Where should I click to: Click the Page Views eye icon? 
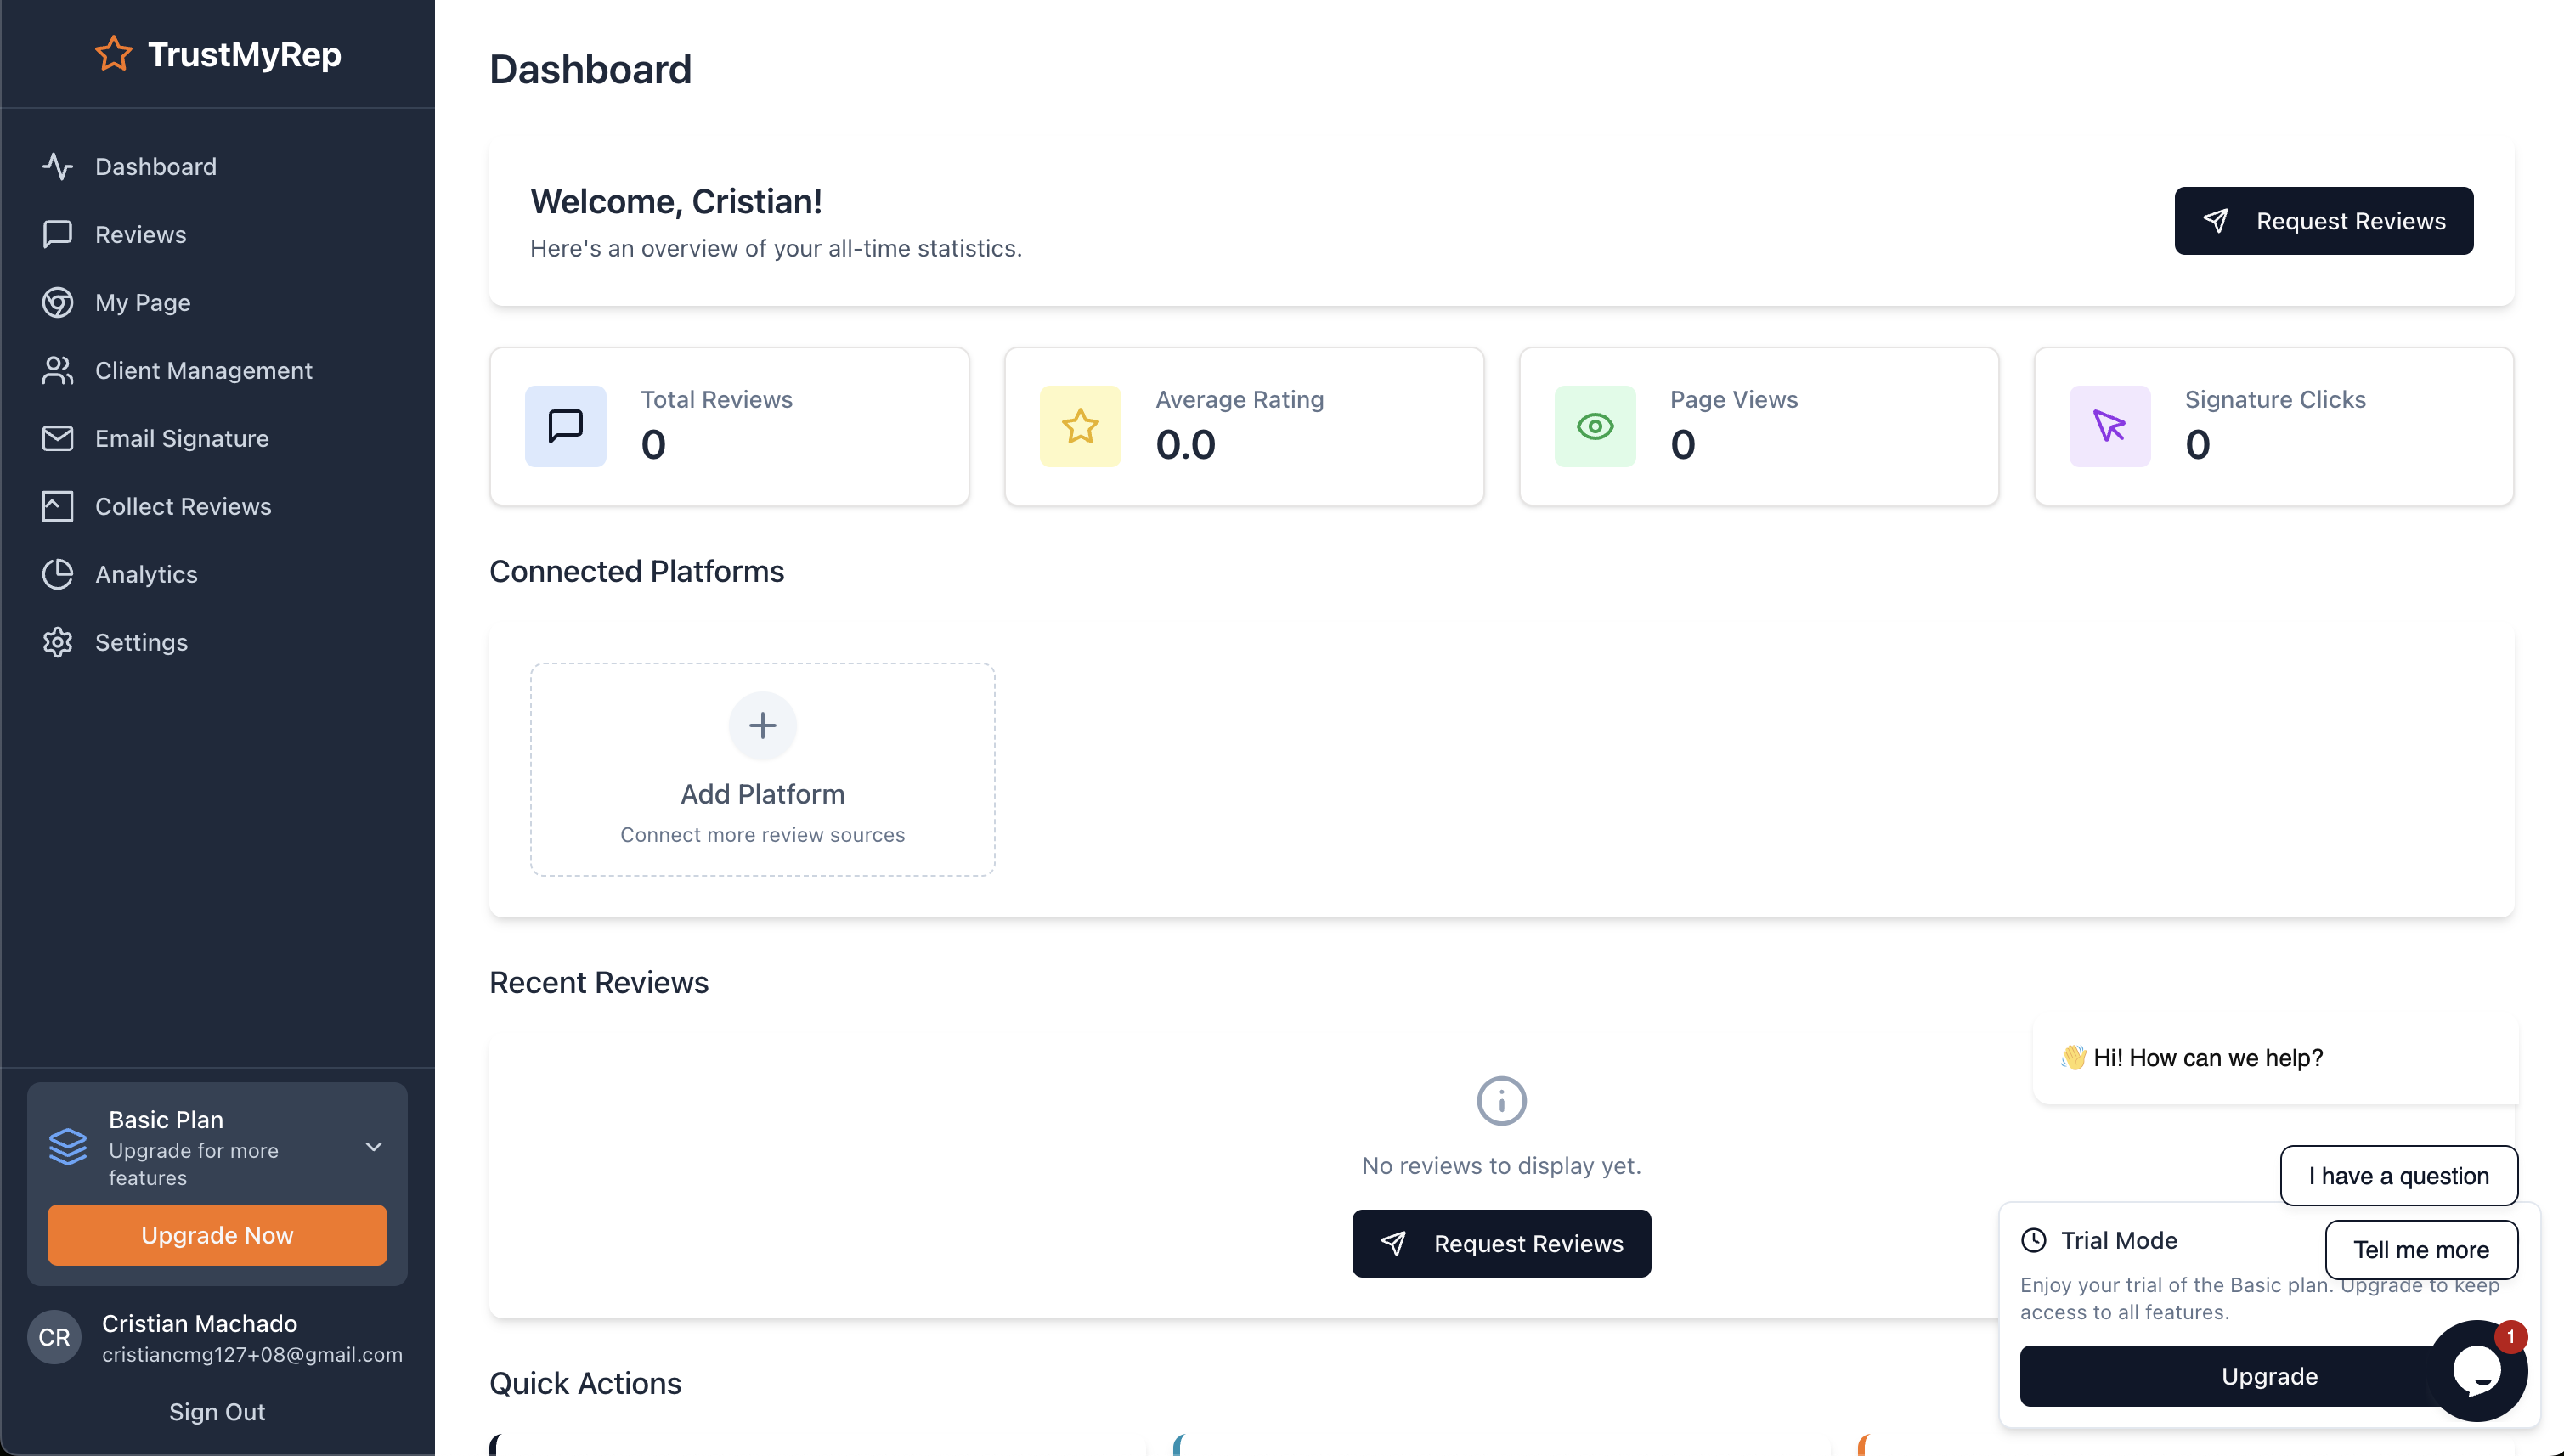coord(1595,426)
